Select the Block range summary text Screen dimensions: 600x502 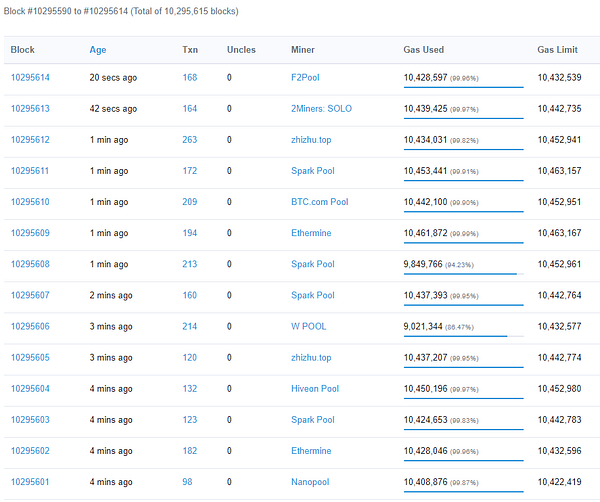[x=121, y=11]
